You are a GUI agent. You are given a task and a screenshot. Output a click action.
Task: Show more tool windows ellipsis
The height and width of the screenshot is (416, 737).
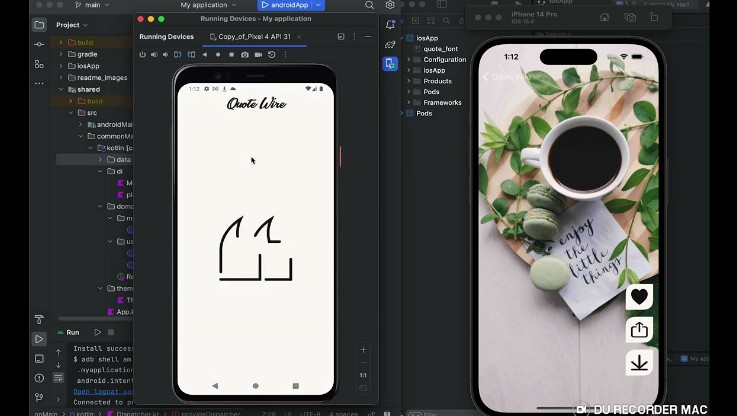[x=39, y=83]
